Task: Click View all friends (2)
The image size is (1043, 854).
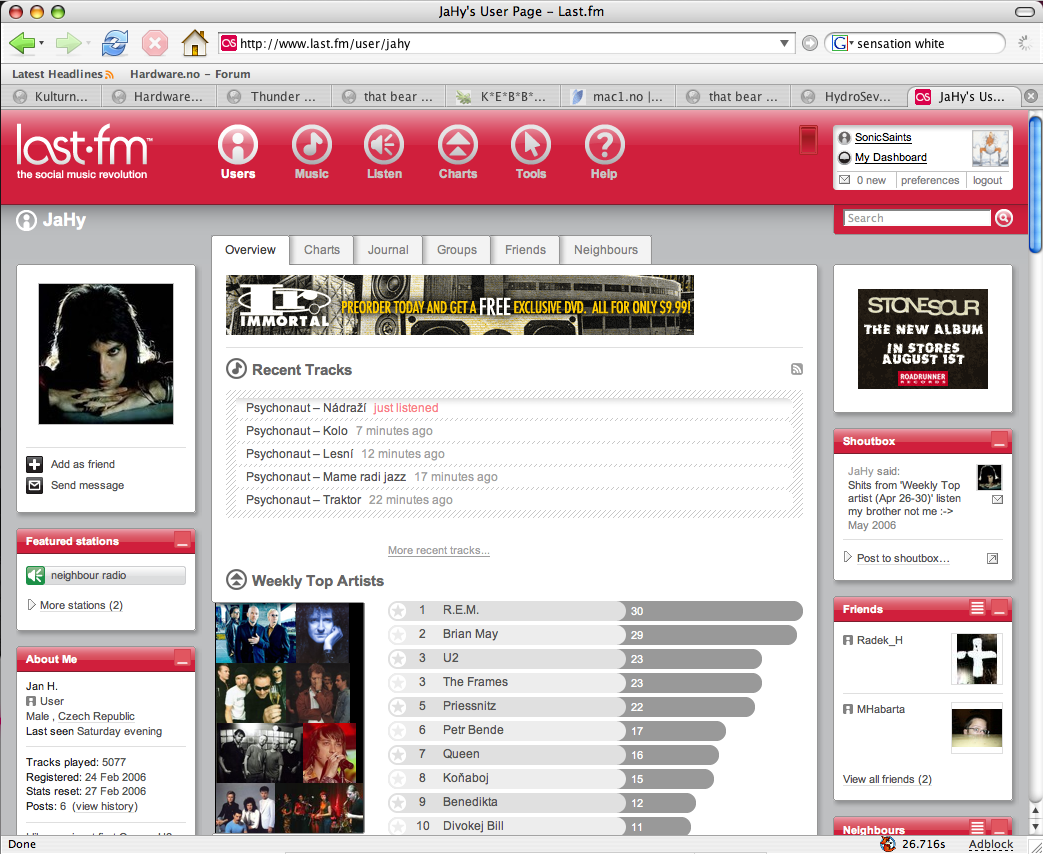Action: pyautogui.click(x=887, y=780)
